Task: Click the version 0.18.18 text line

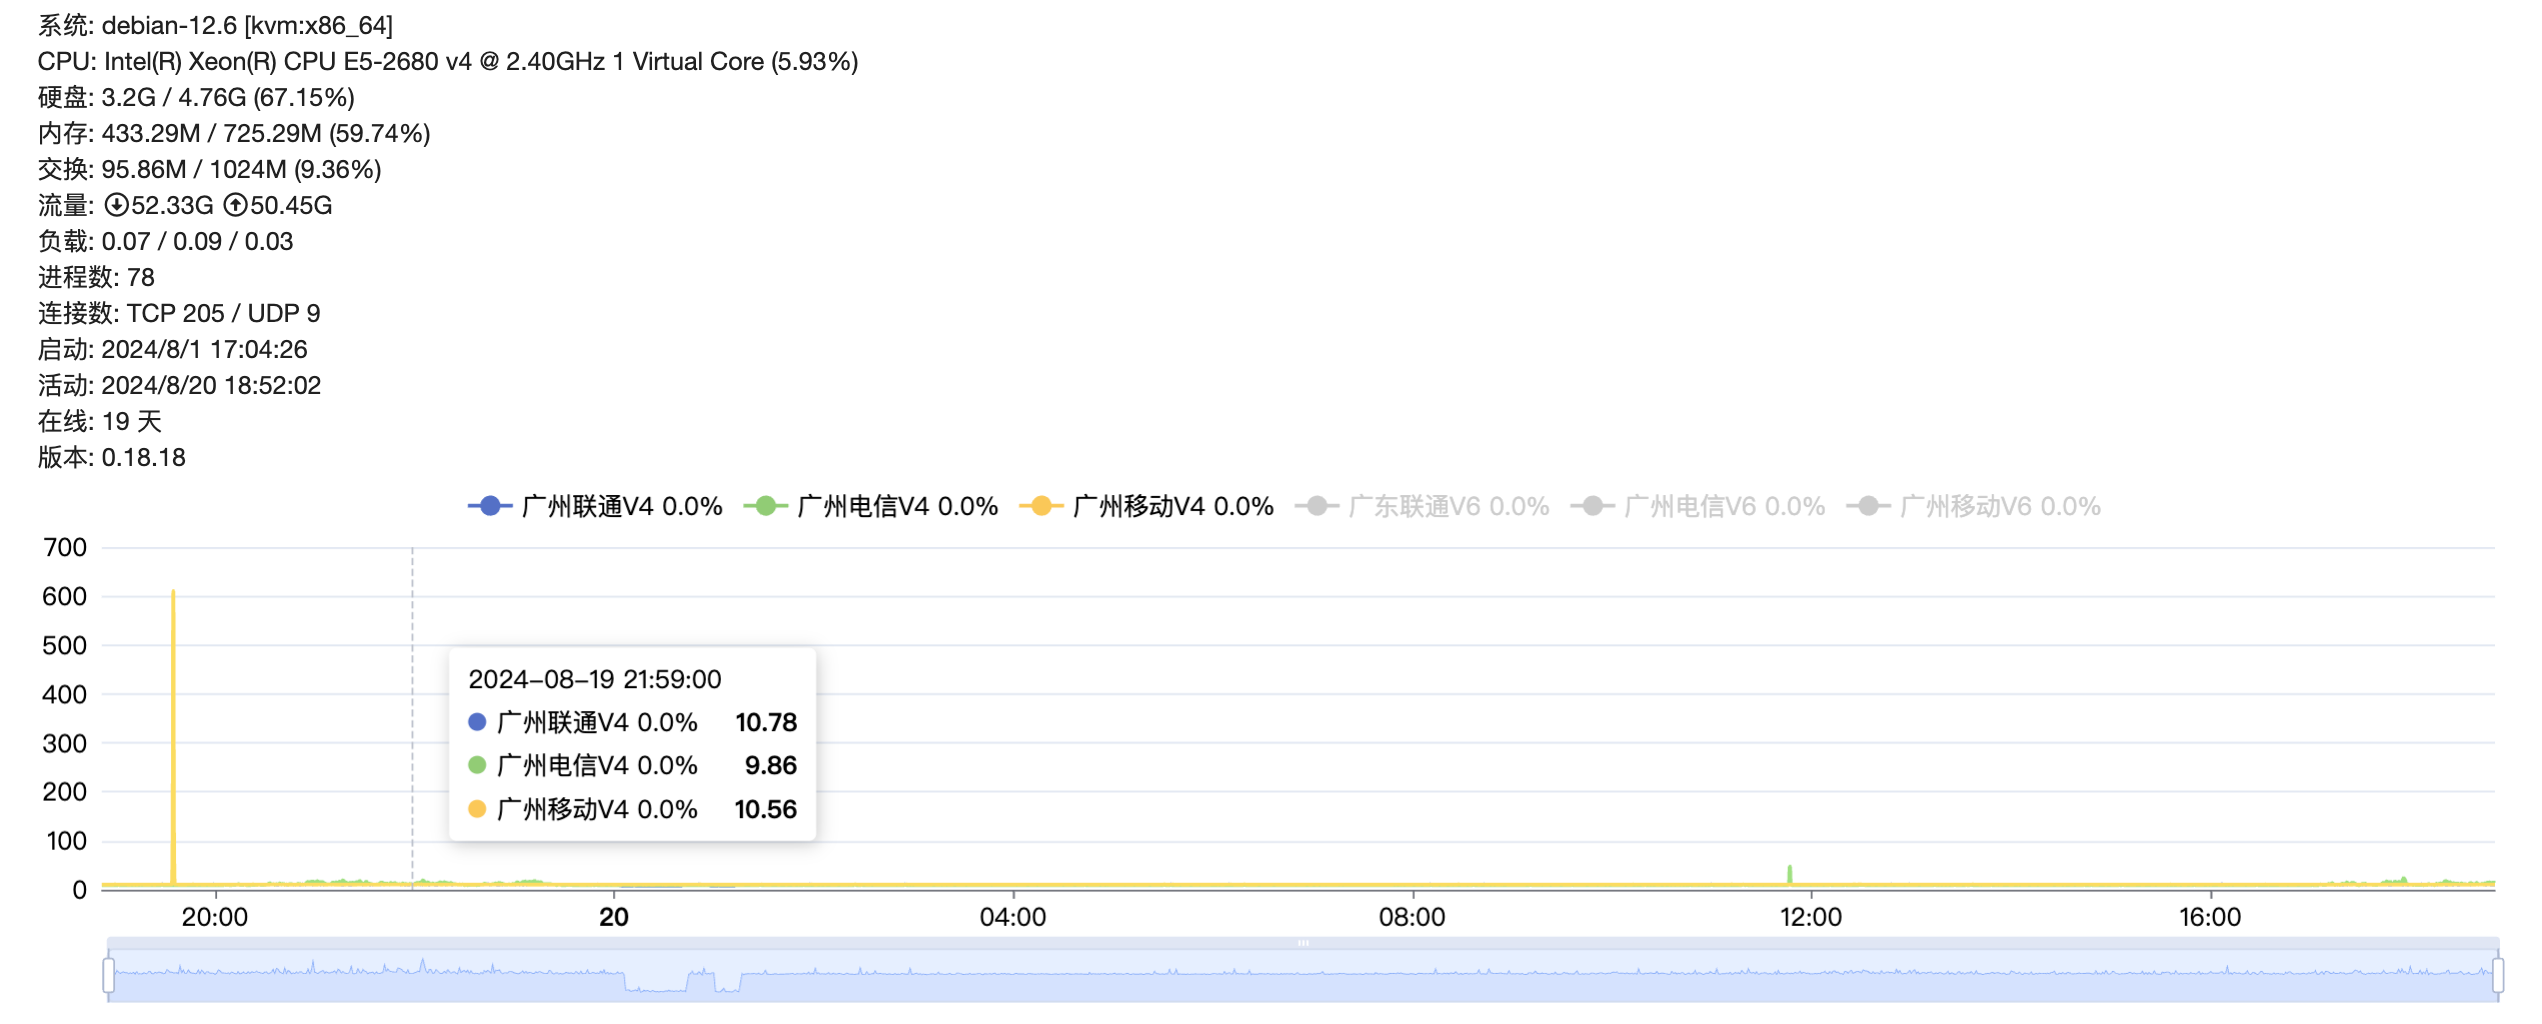Action: pos(112,457)
